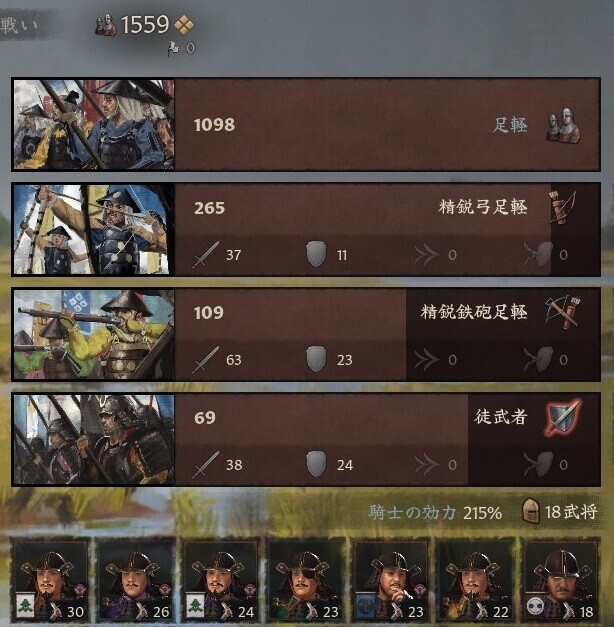Click the pursuit arrows icon in 精鋭弓足軽 row
Screen dimensions: 614x627
click(x=426, y=255)
